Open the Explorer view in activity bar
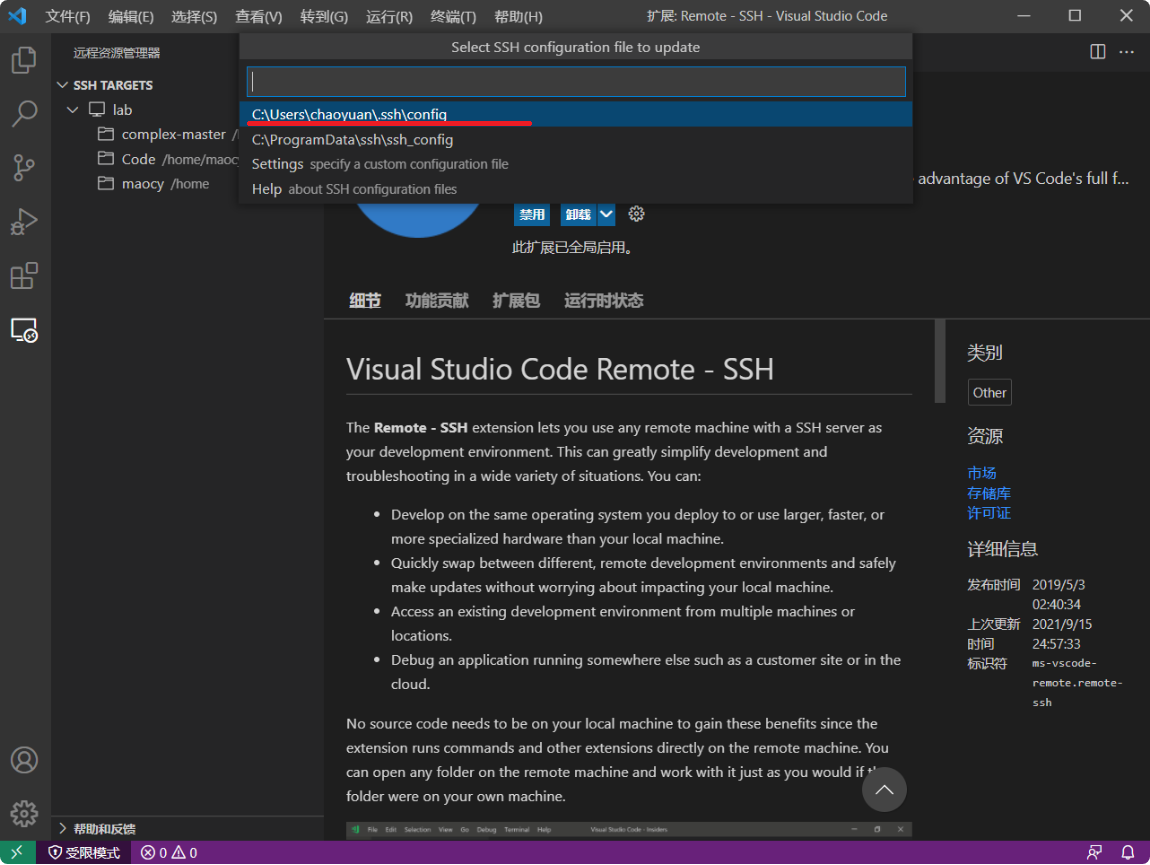This screenshot has height=865, width=1150. (24, 60)
